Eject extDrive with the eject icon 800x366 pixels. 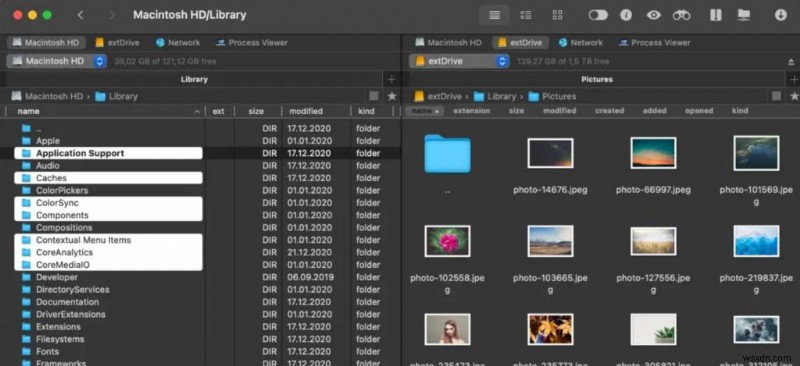[791, 62]
